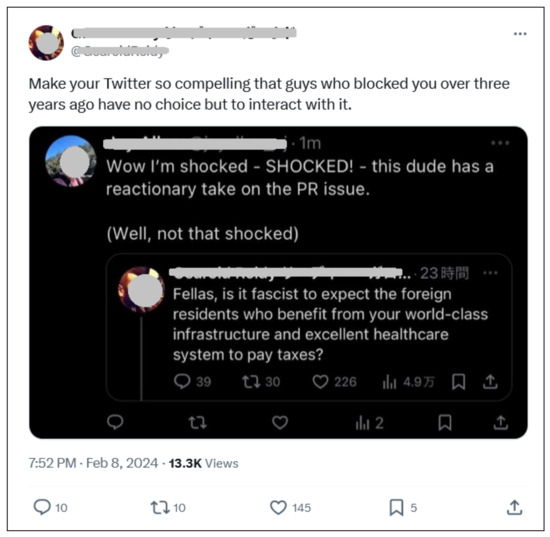Like the 'Wow I'm shocked' quoted tweet
550x537 pixels.
click(280, 422)
